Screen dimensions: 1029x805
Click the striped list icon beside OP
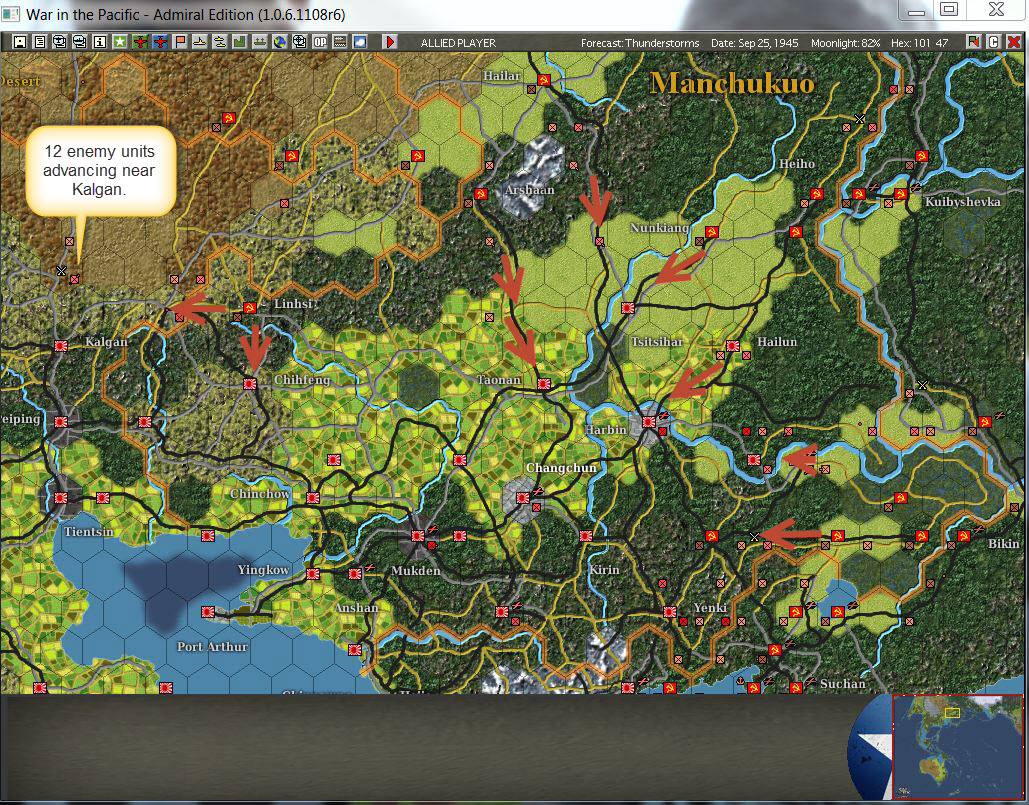[340, 42]
